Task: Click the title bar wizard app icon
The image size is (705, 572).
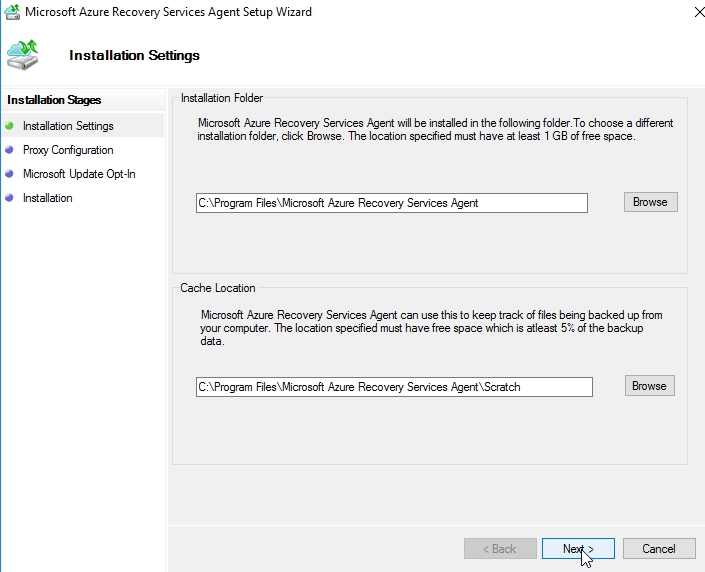Action: click(12, 12)
